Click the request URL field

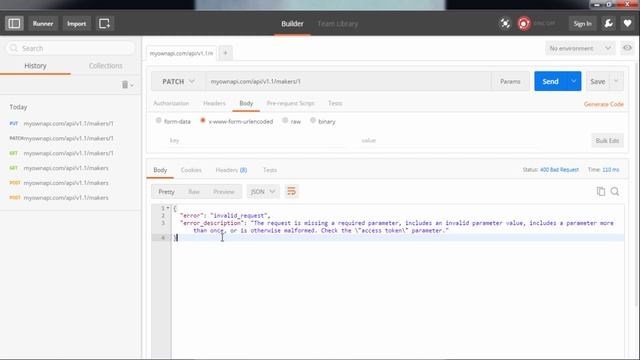coord(348,82)
